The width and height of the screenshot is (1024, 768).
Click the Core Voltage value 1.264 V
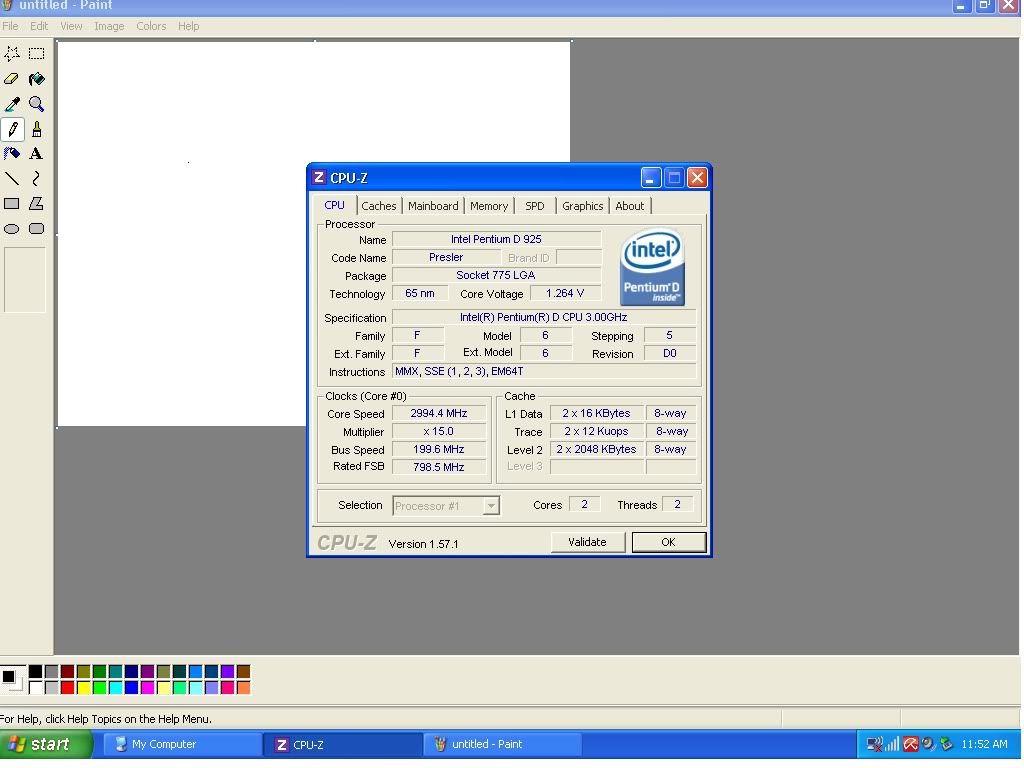[565, 293]
